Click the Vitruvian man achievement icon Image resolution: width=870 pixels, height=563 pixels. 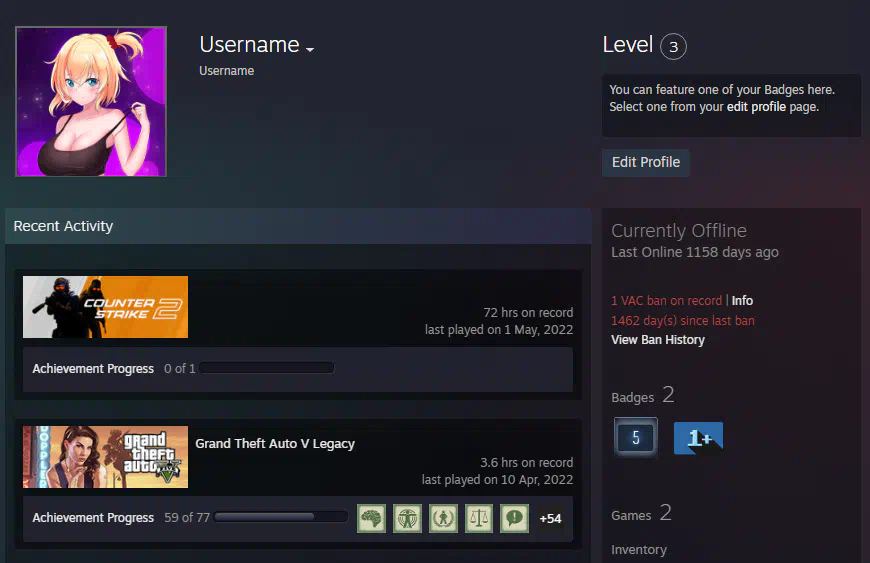pos(408,518)
